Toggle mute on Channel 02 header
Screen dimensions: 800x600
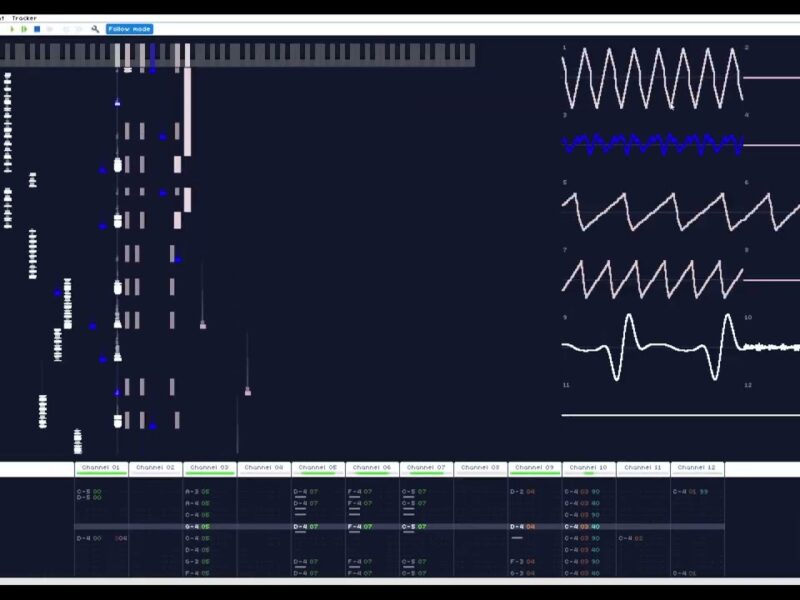tap(156, 469)
